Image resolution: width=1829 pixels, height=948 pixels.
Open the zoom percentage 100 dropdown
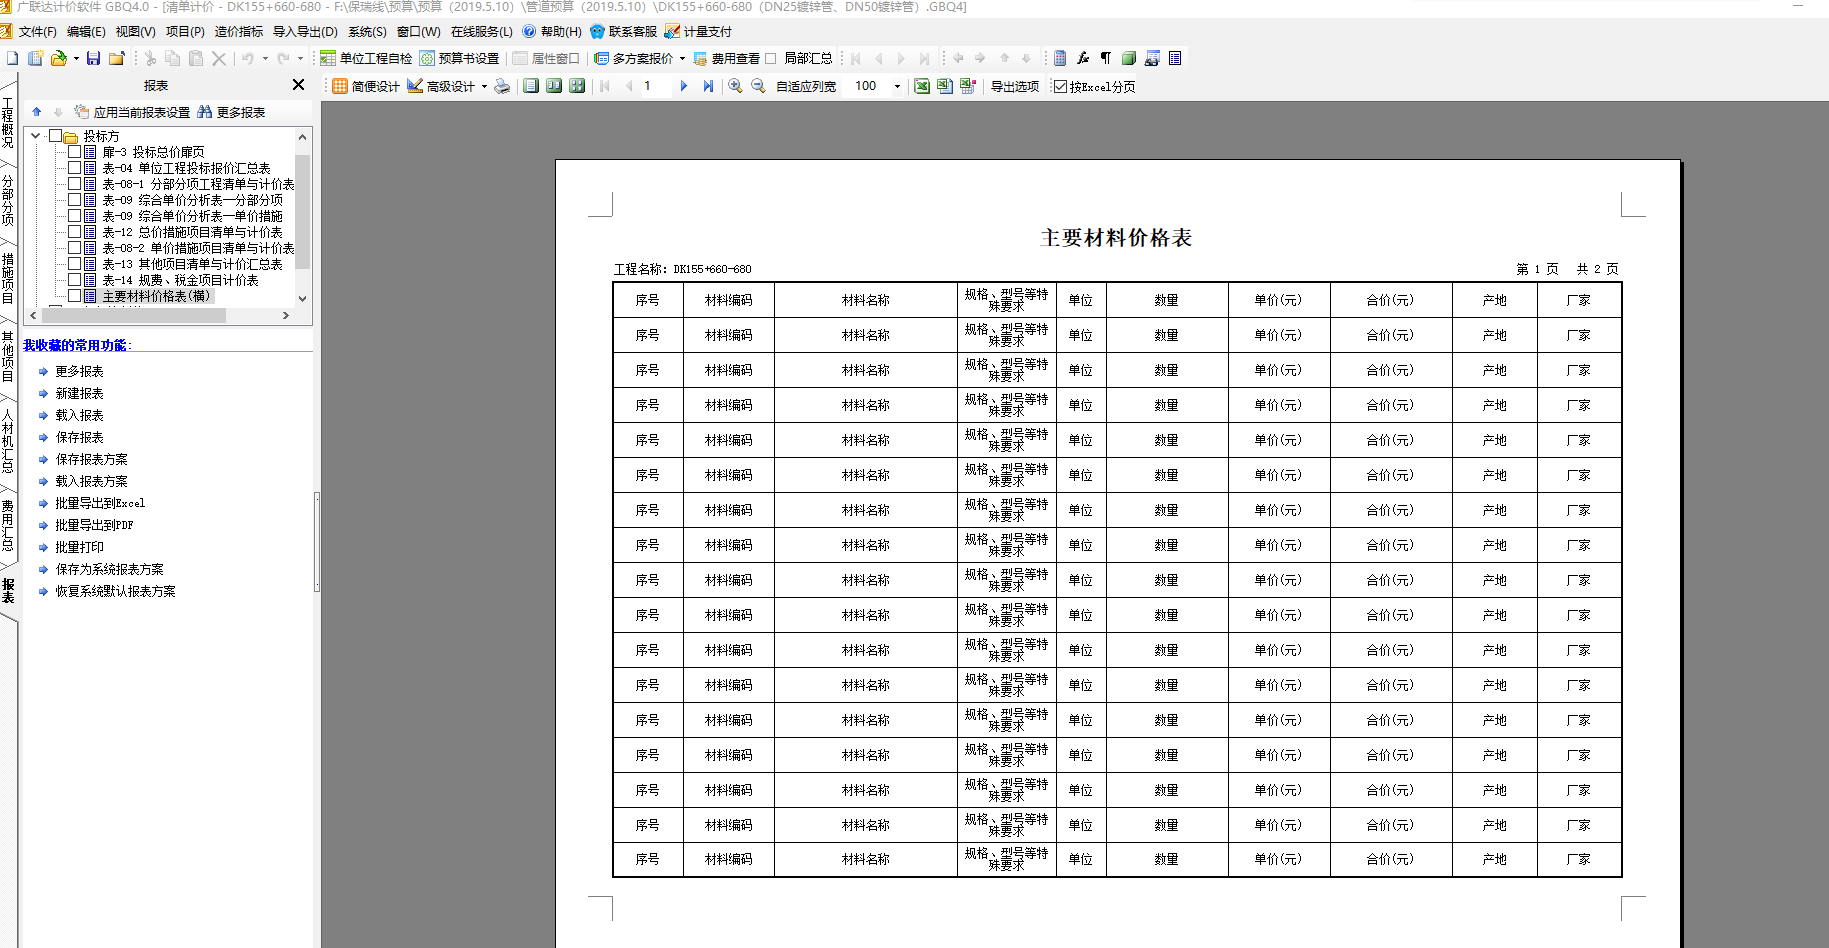tap(897, 86)
